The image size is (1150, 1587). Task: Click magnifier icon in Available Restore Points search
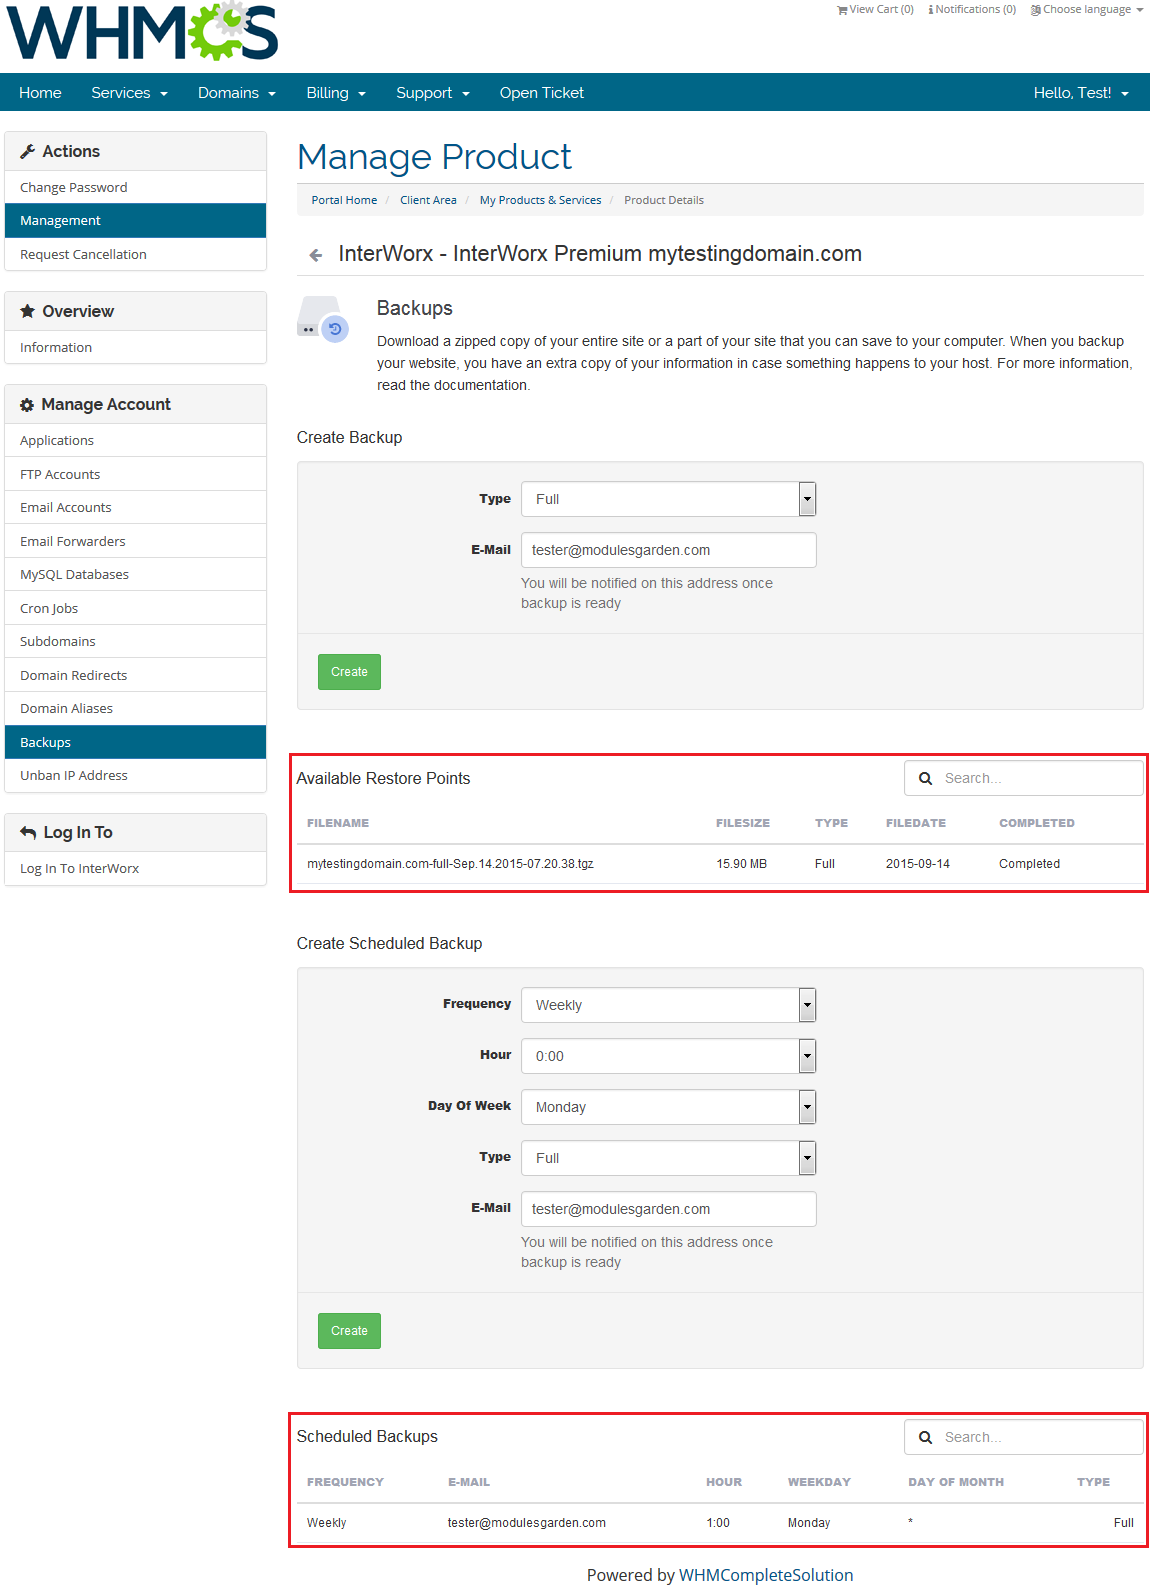click(x=926, y=778)
